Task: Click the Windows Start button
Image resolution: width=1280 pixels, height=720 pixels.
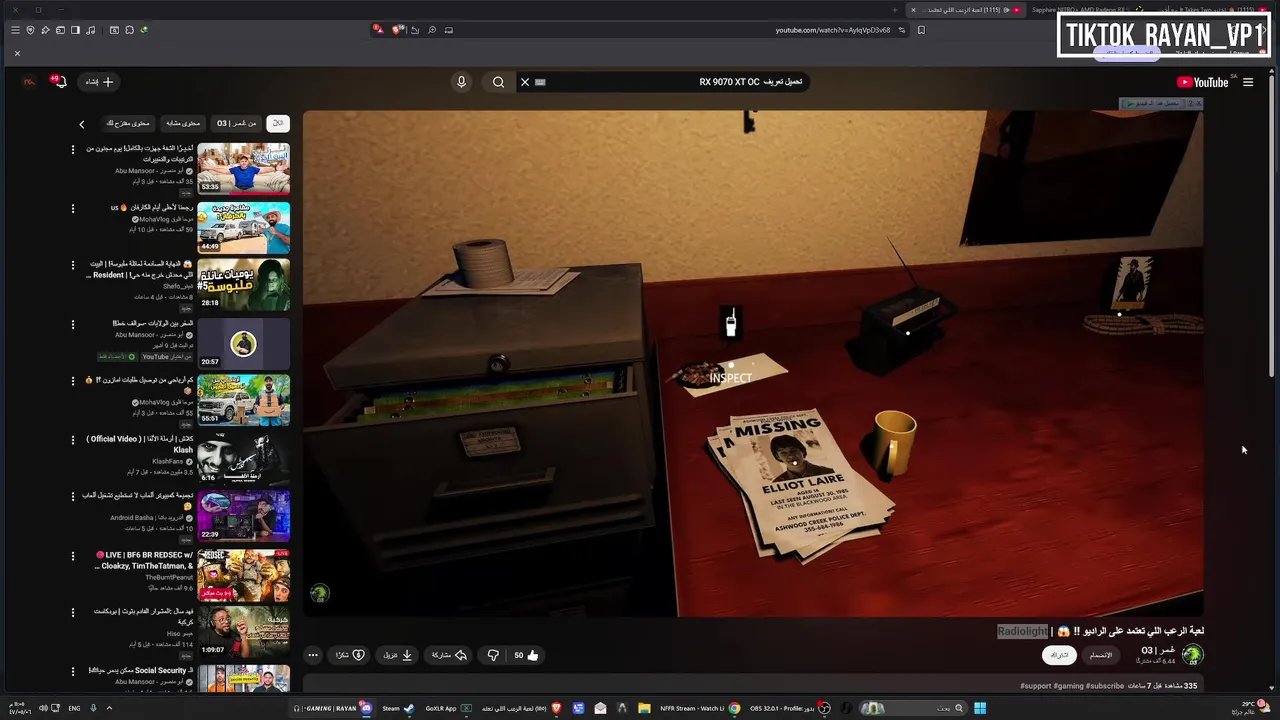Action: [980, 708]
